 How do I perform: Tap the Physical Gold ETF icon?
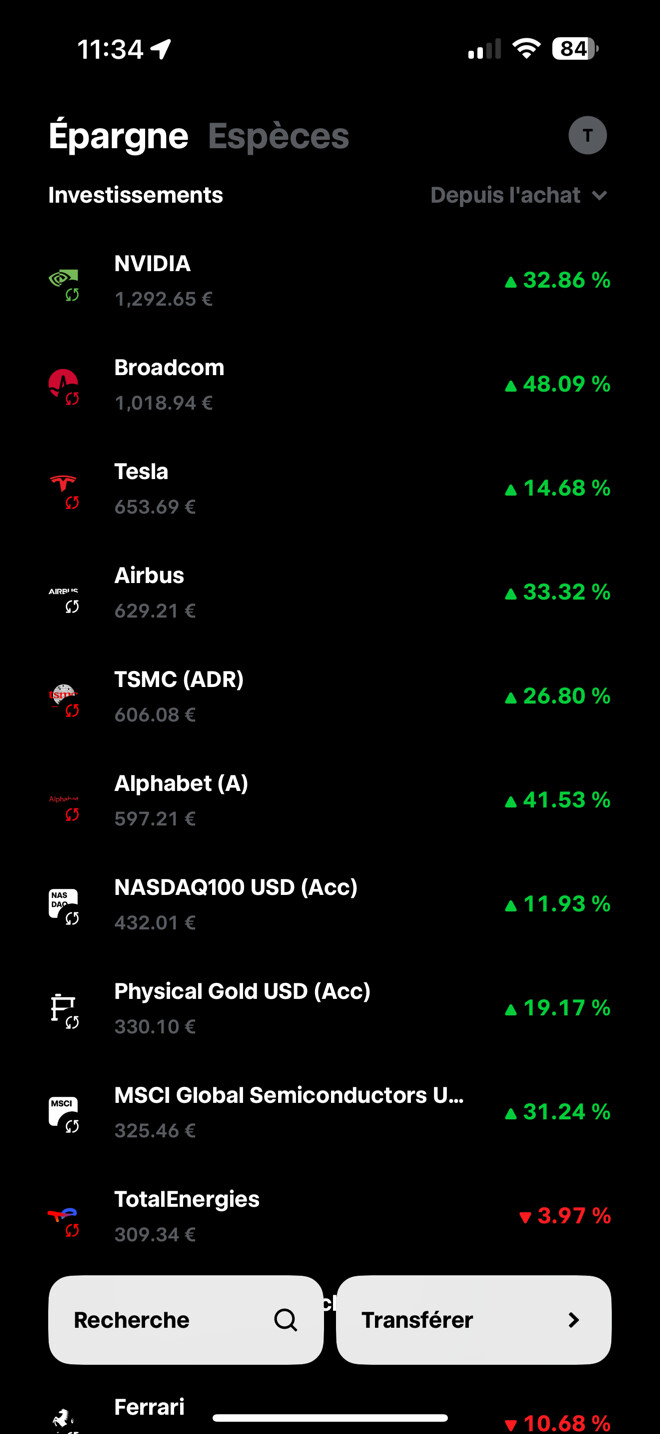[63, 1009]
